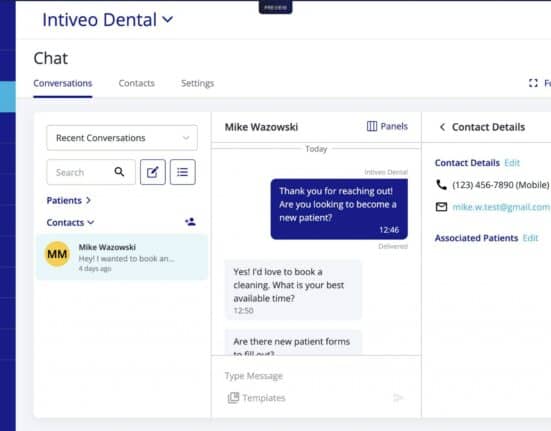Click the send message arrow icon

pyautogui.click(x=398, y=398)
